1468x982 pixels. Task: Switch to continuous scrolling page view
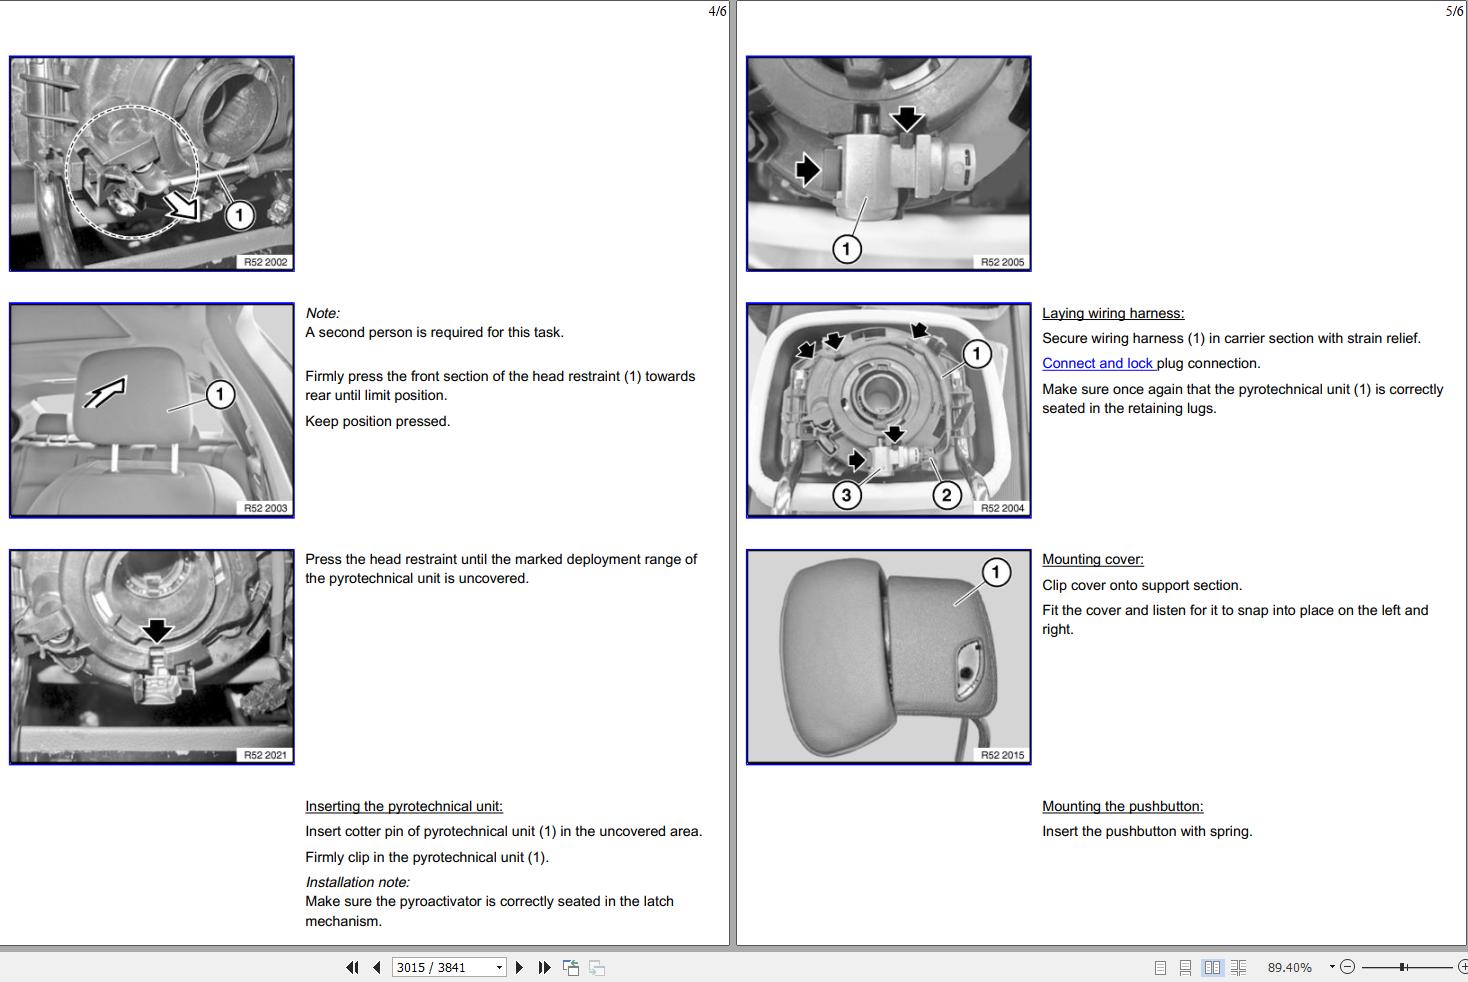coord(1185,967)
